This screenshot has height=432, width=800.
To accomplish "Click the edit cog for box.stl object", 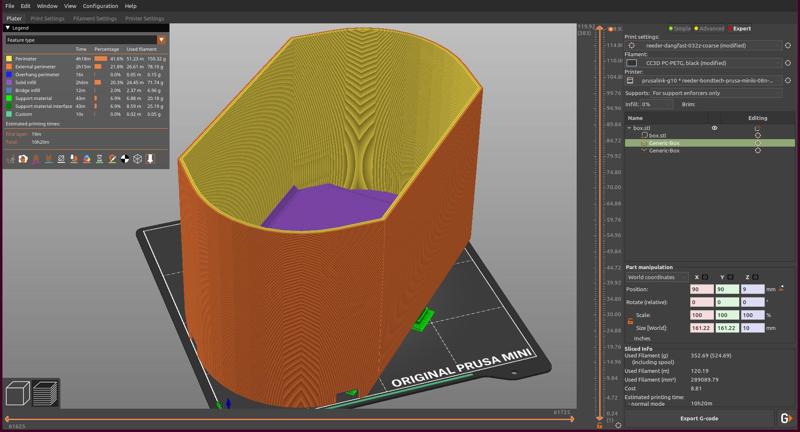I will (x=758, y=128).
